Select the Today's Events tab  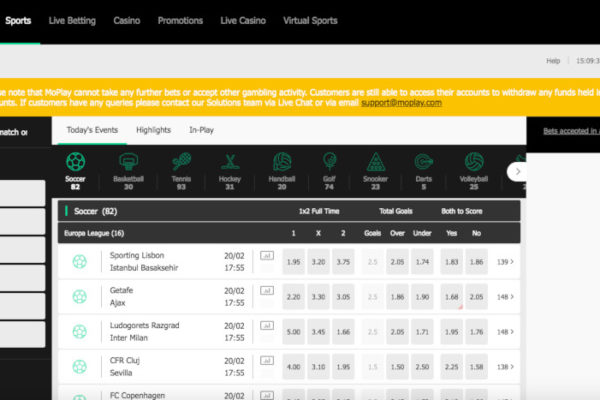point(92,130)
